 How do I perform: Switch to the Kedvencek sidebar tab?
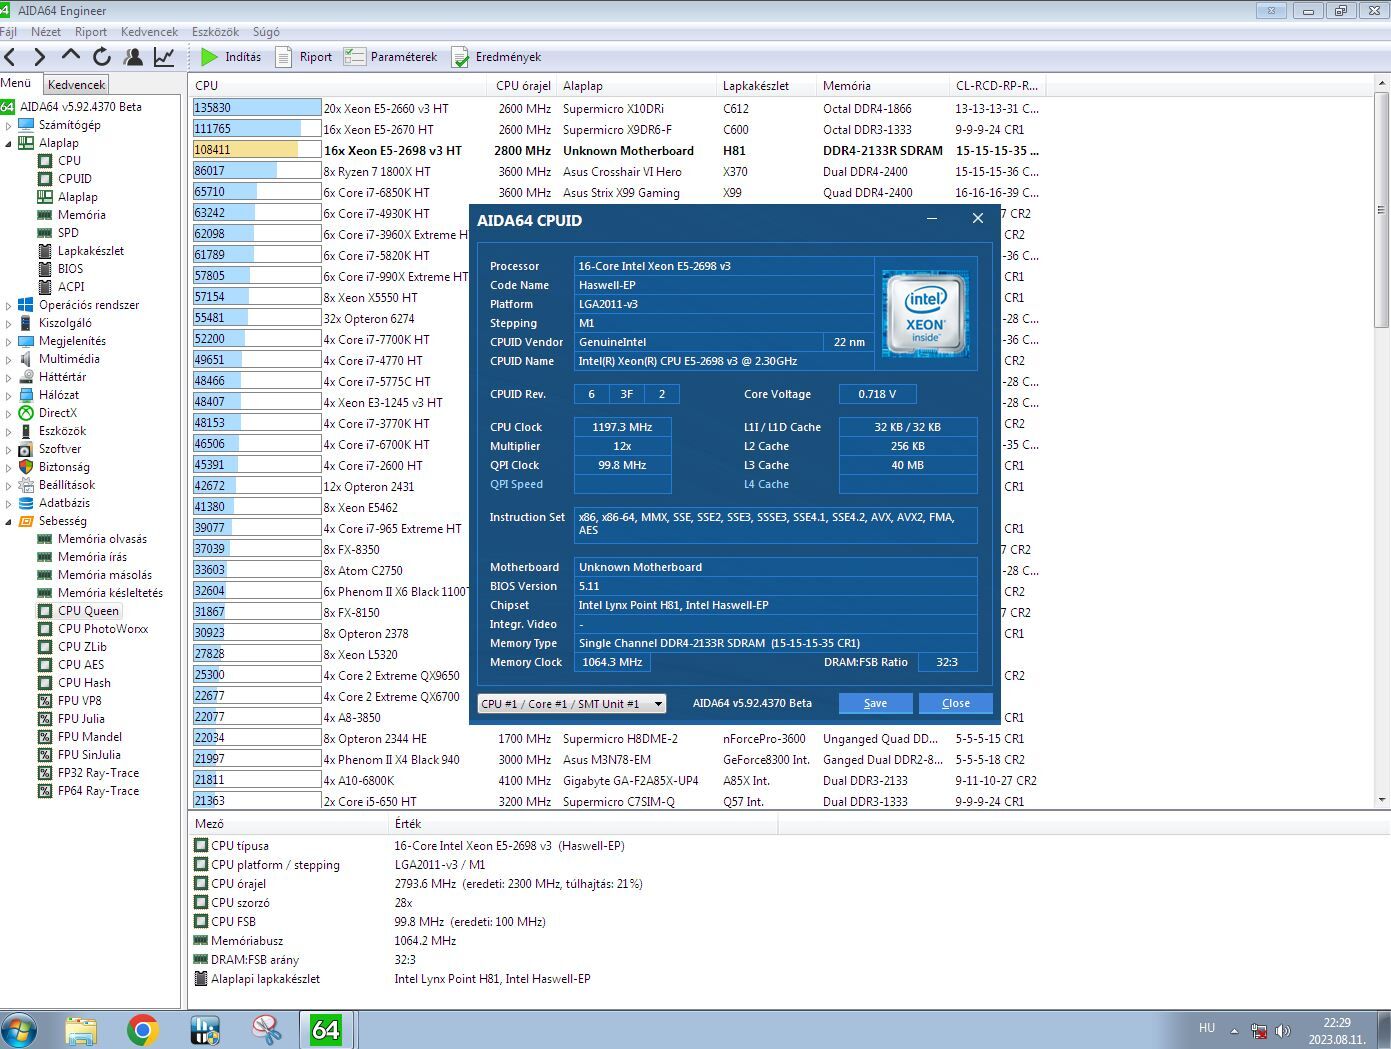76,85
